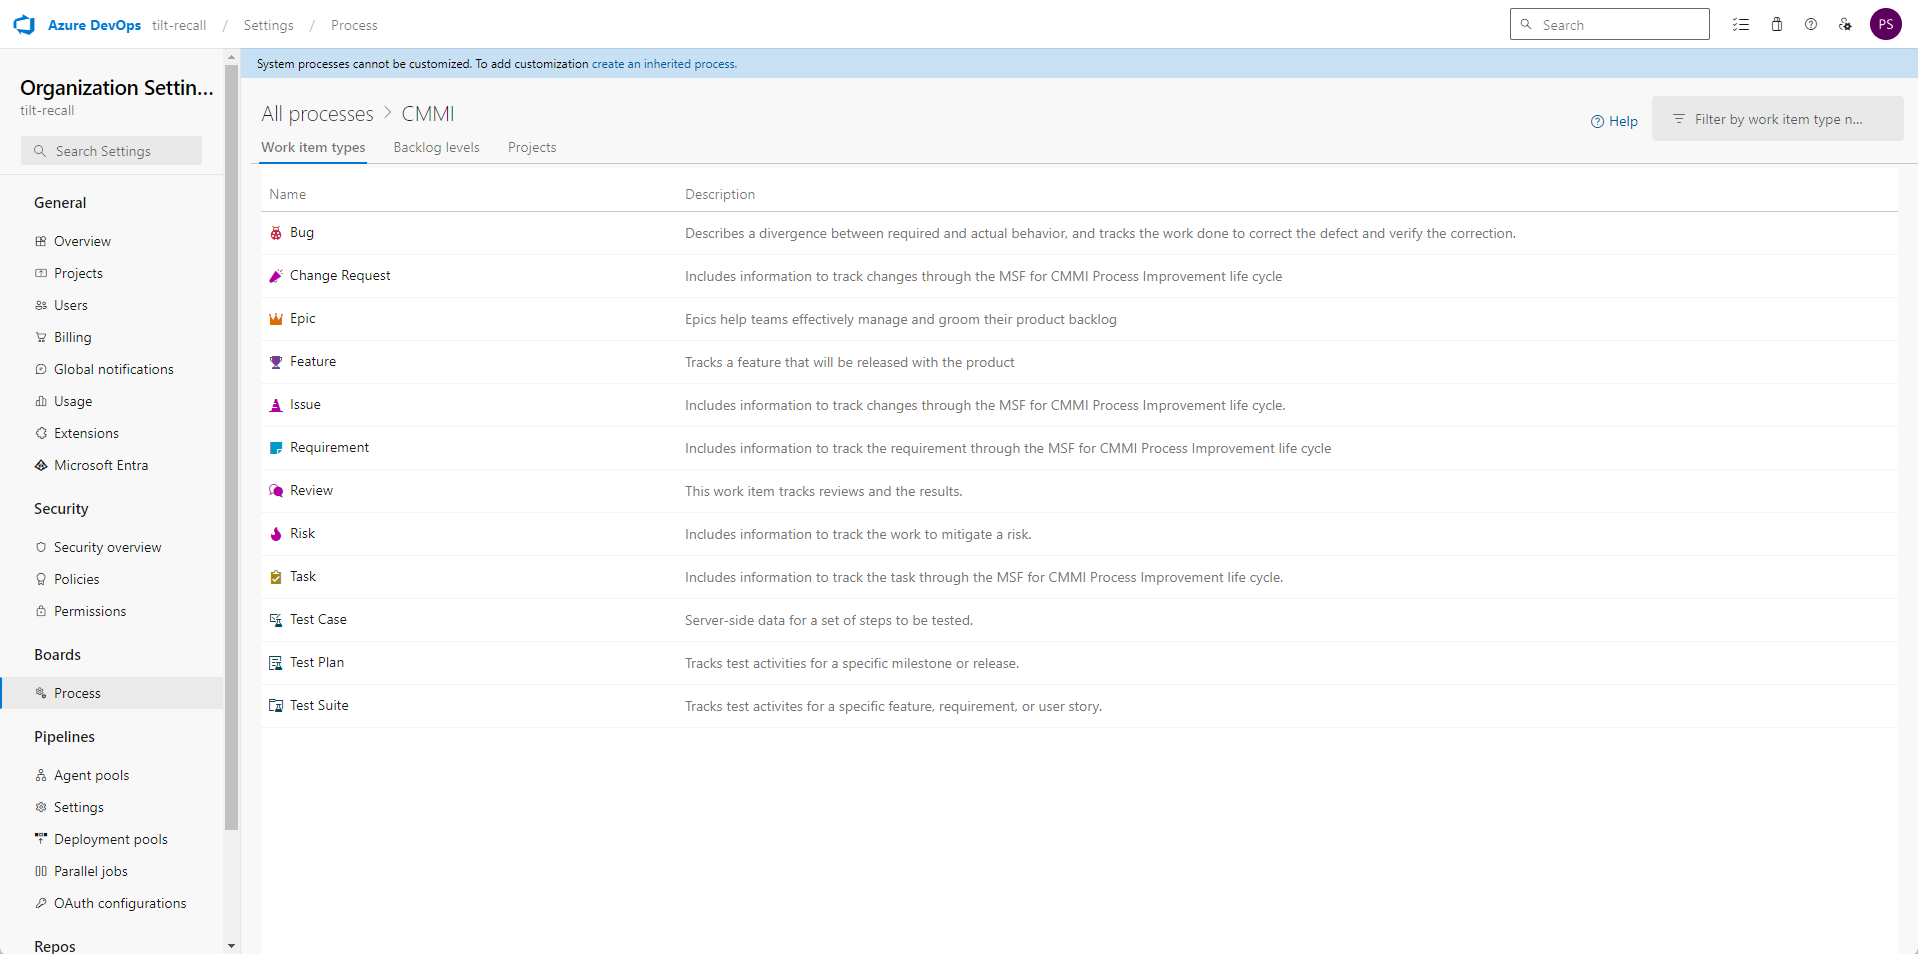Click the create an inherited process link
Viewport: 1918px width, 954px height.
[x=664, y=63]
